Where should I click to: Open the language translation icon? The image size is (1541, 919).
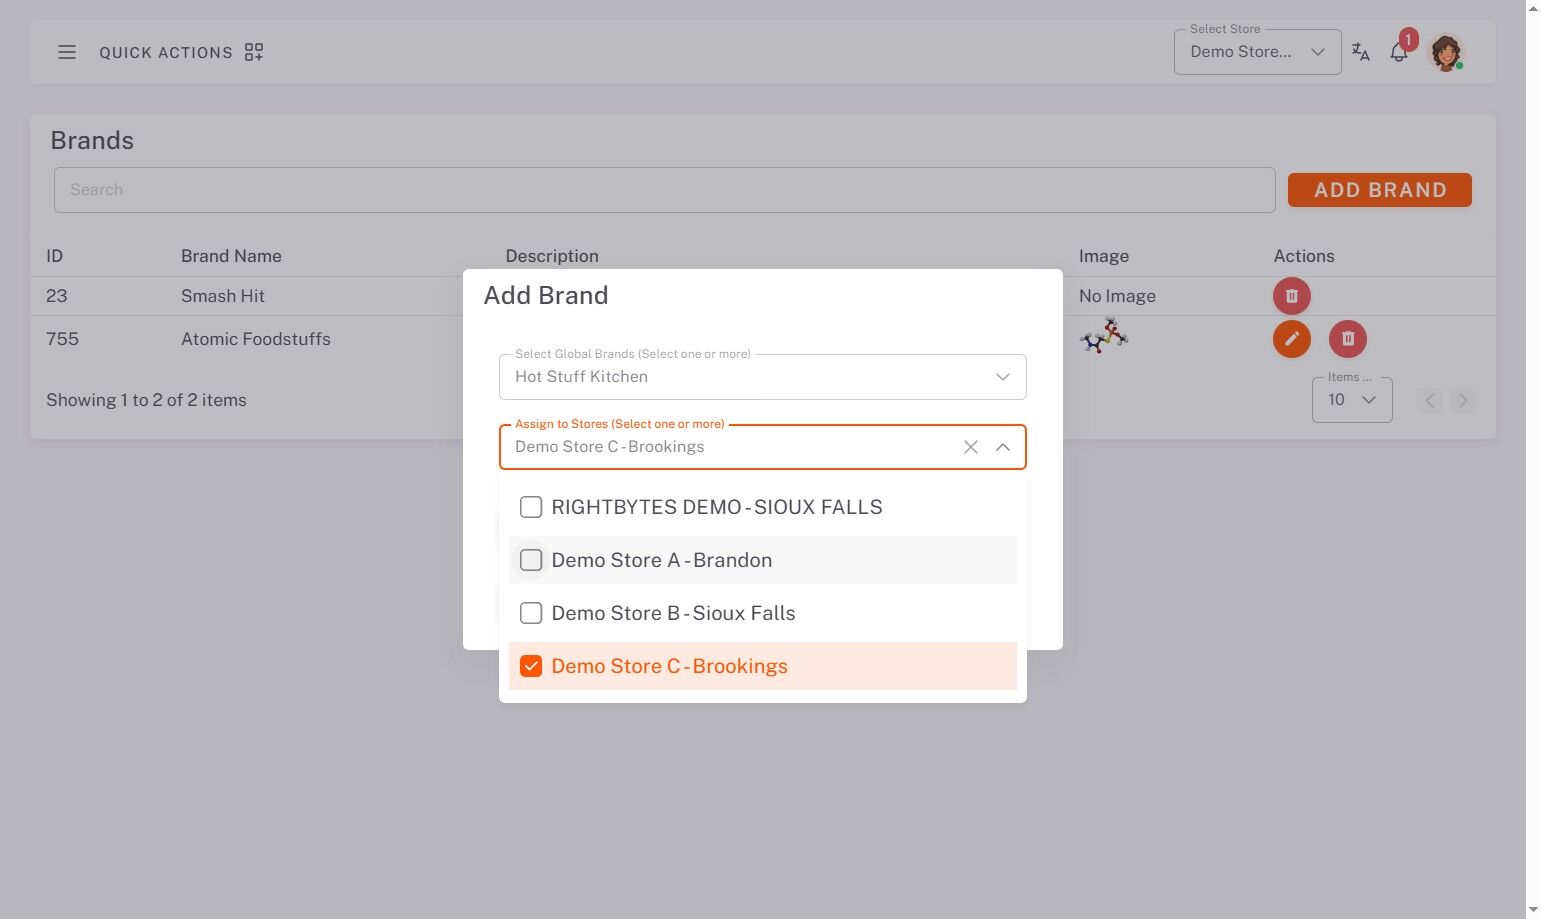tap(1360, 52)
